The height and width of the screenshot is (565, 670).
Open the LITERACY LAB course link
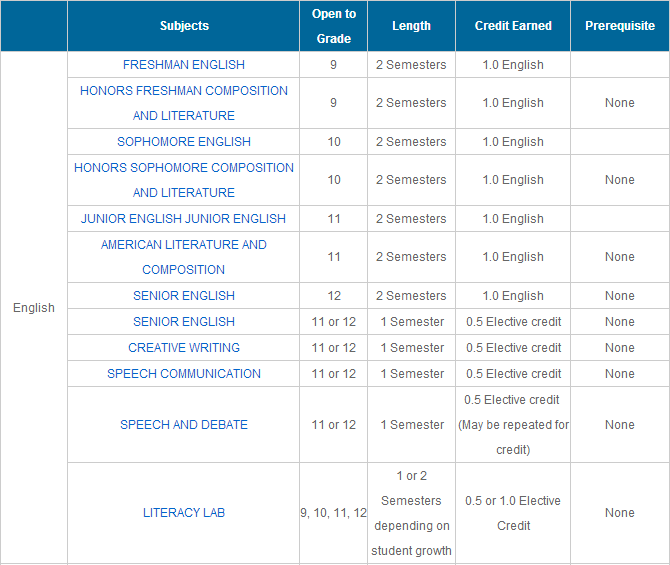click(183, 513)
